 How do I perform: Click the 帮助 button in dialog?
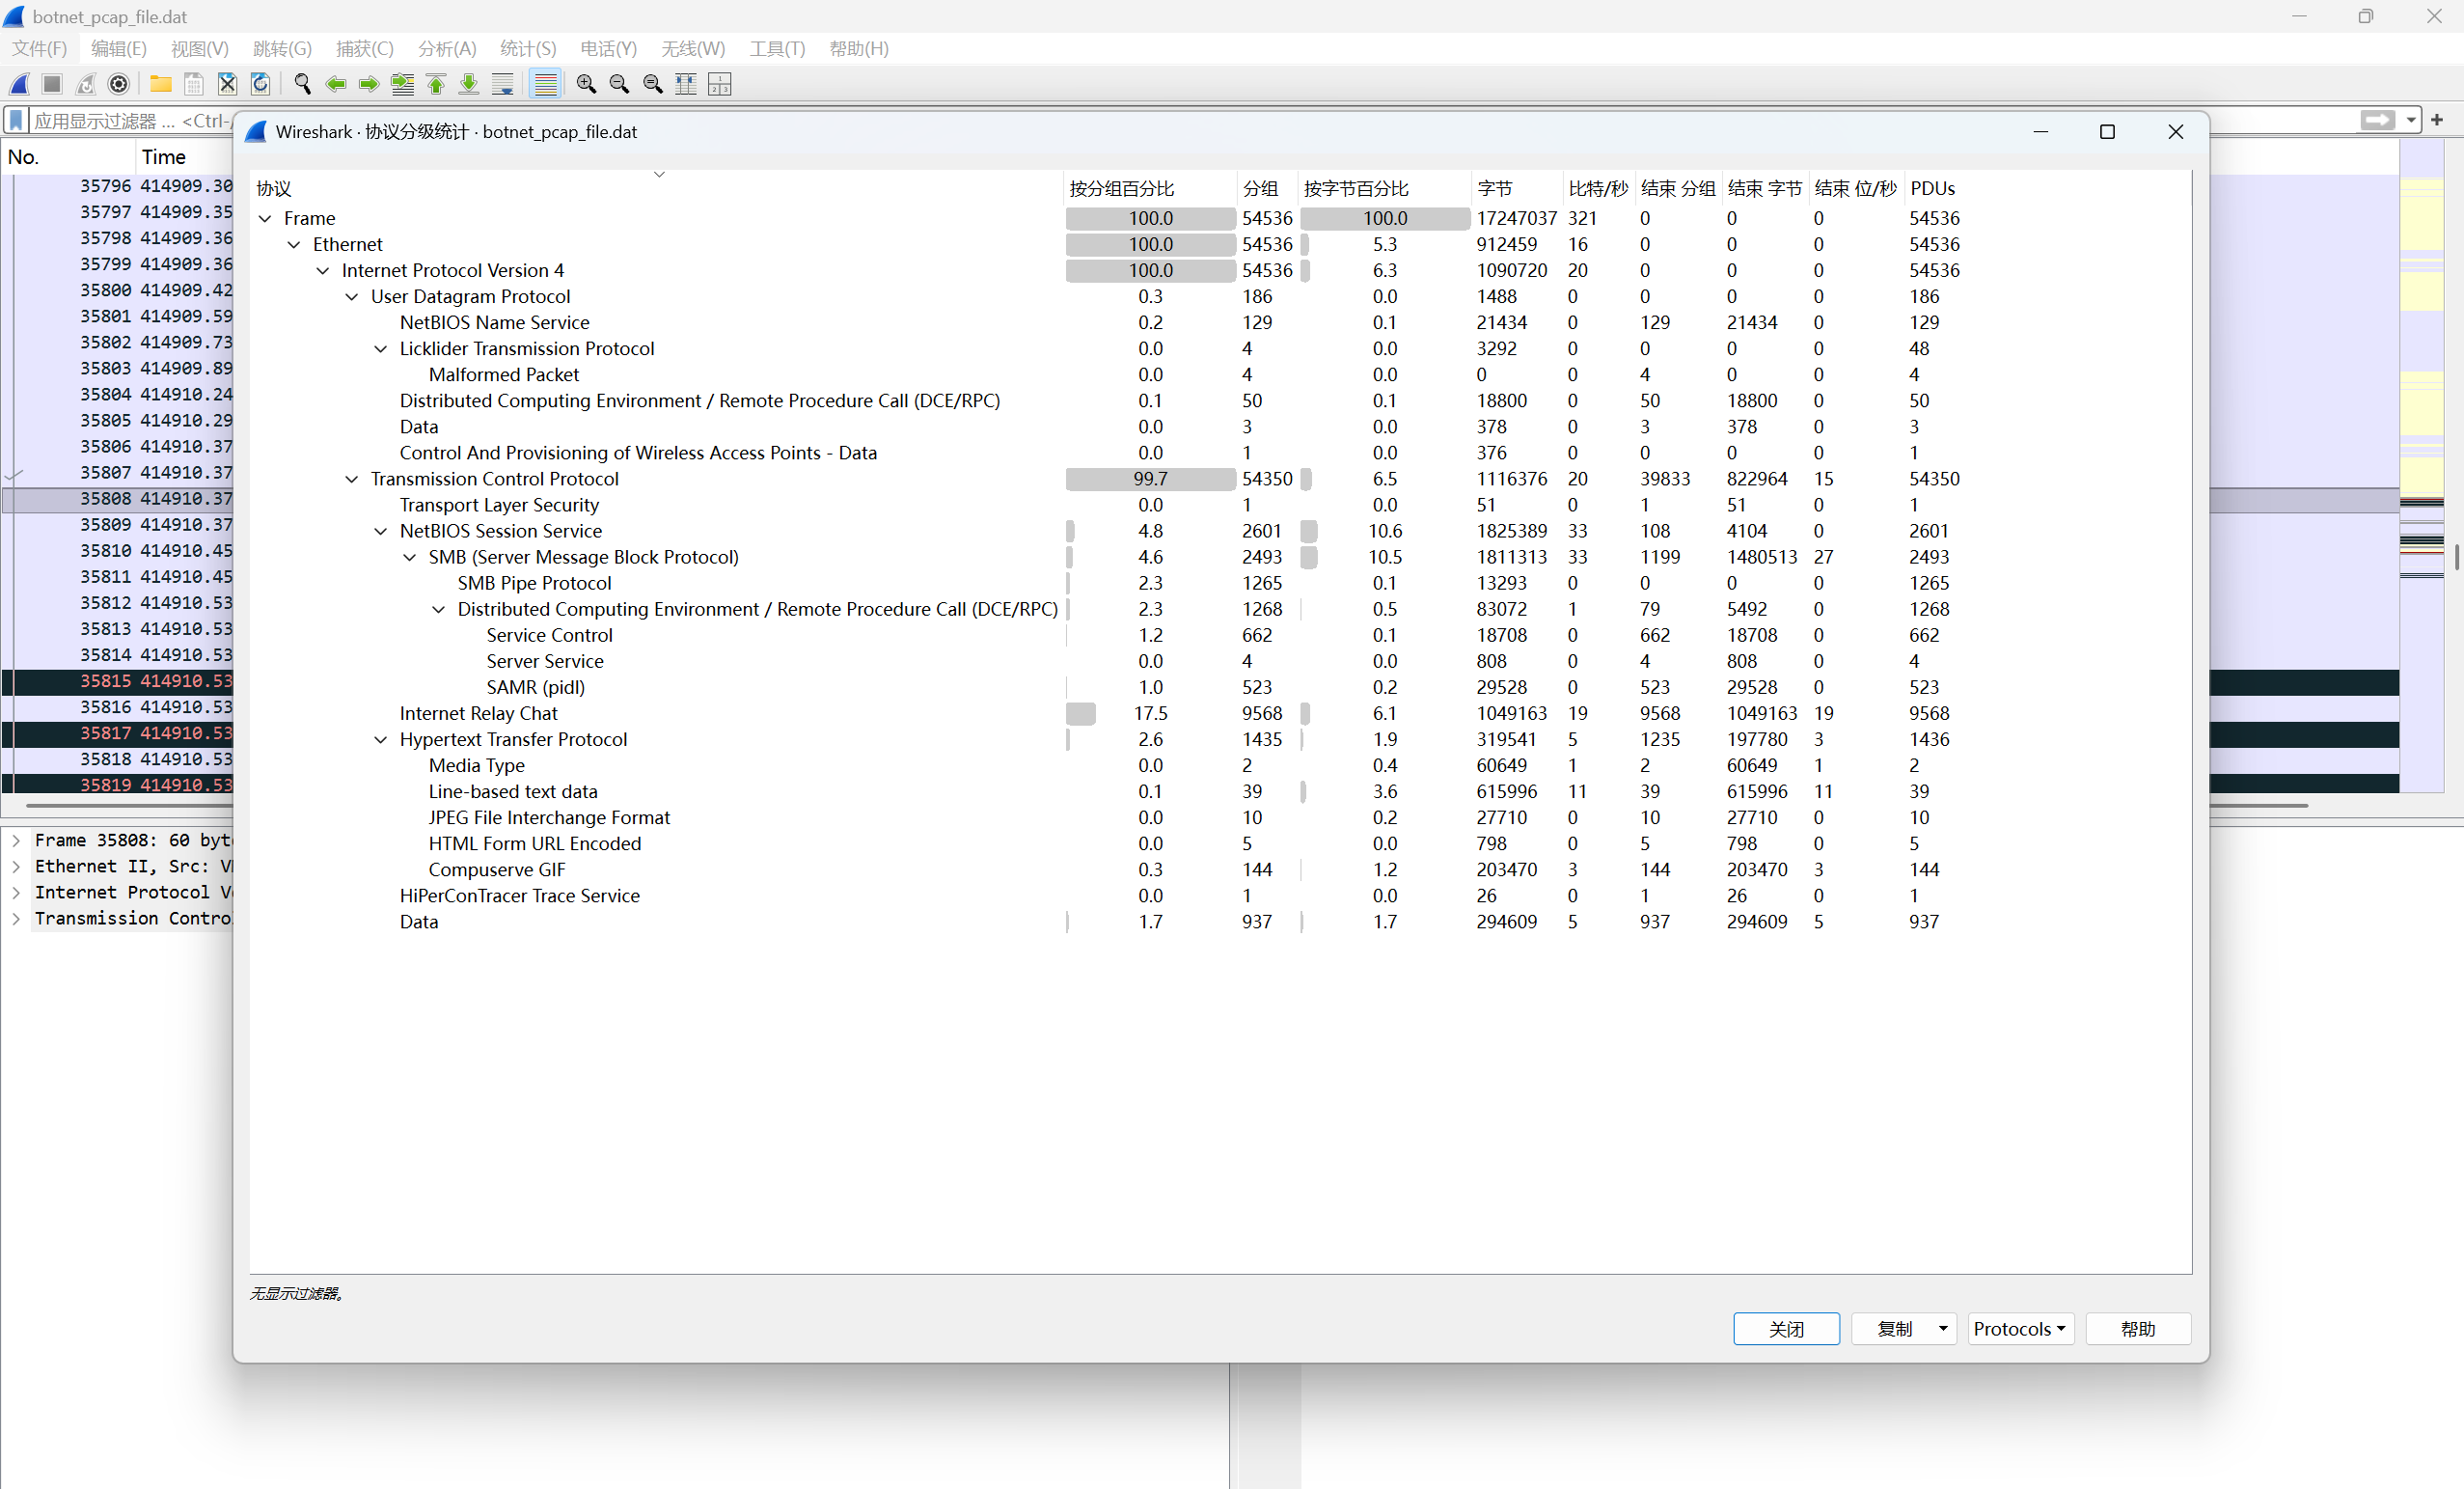2137,1329
